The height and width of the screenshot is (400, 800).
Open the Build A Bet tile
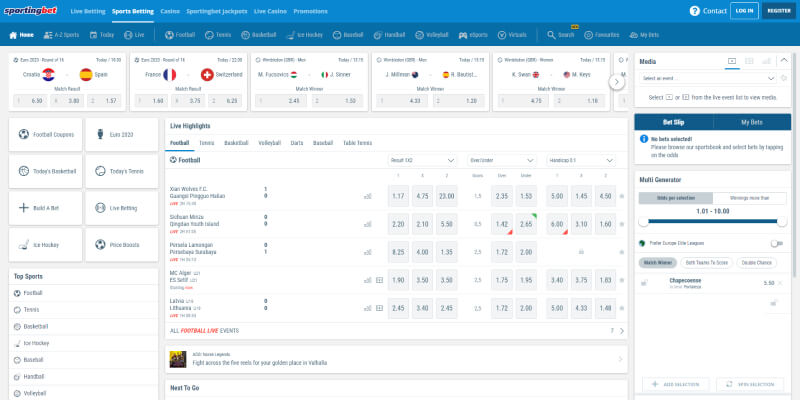[45, 208]
